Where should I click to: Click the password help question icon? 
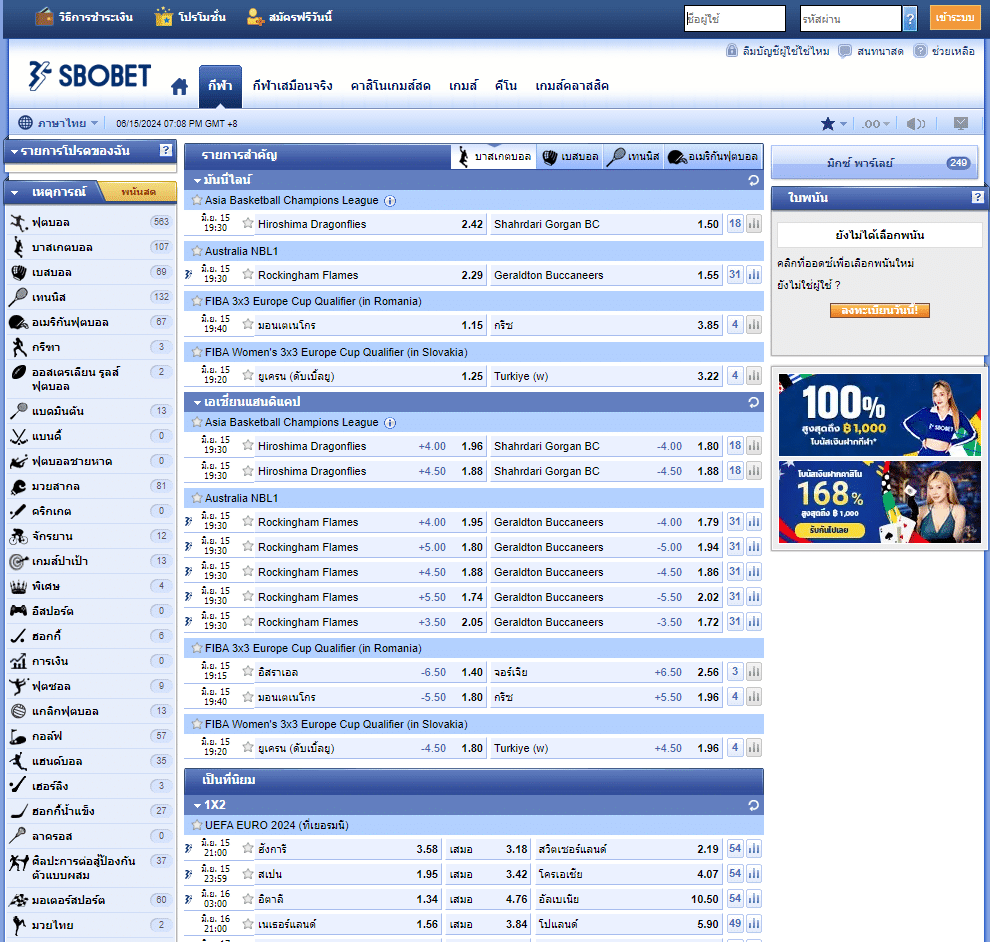910,19
